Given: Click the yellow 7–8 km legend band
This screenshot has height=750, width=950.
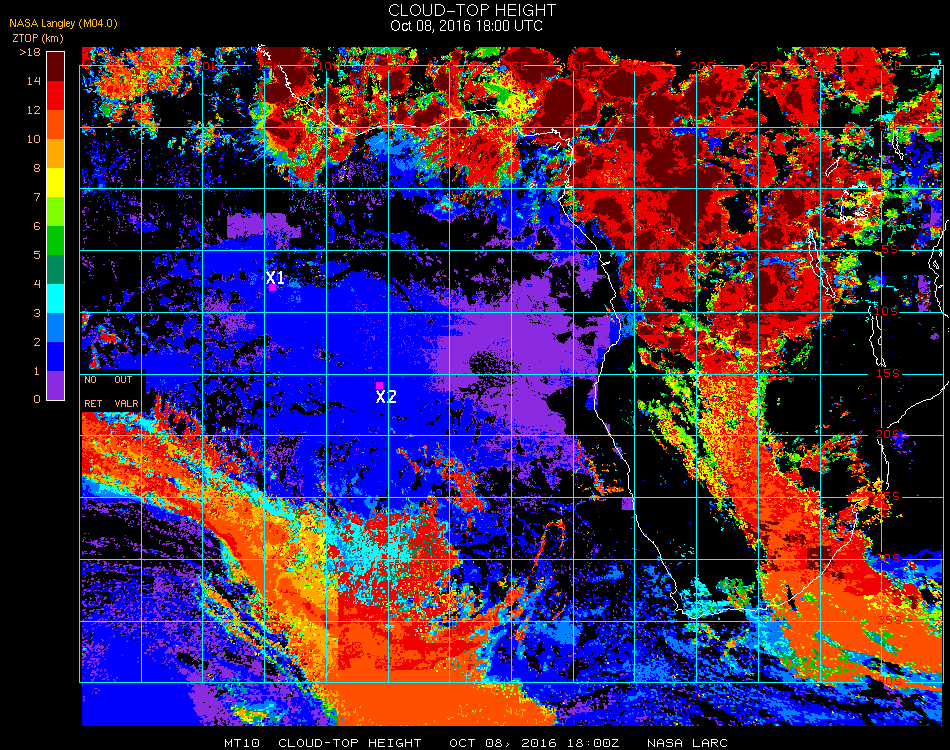Looking at the screenshot, I should [55, 183].
